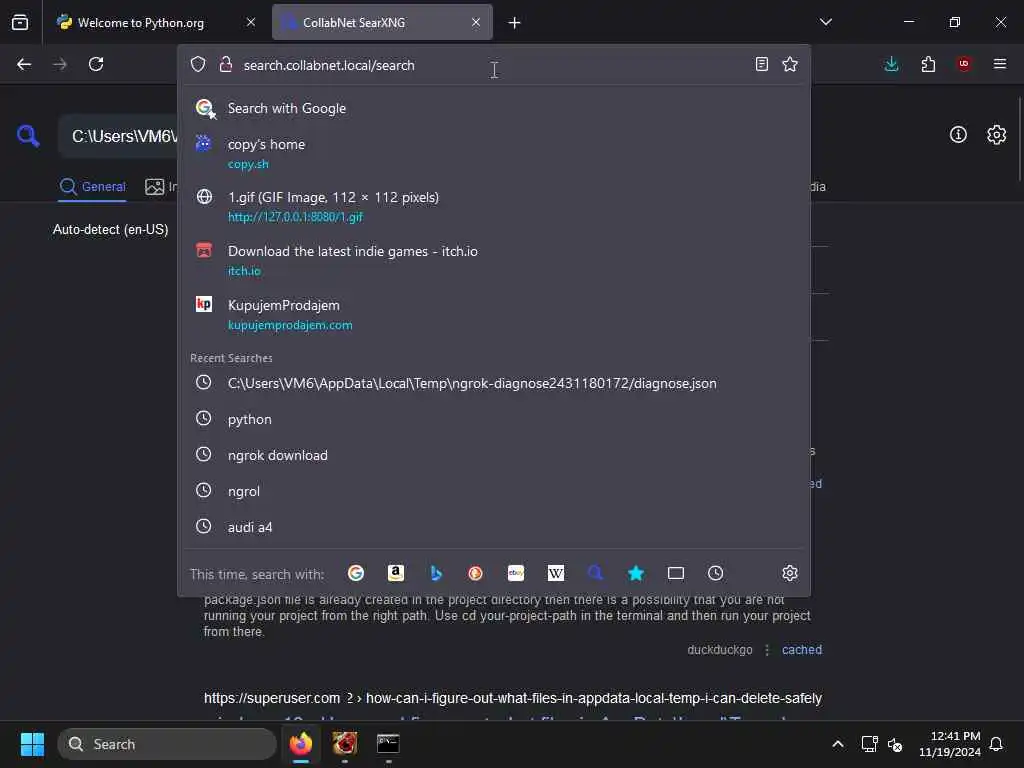1024x768 pixels.
Task: Search History with the clock icon
Action: [716, 573]
